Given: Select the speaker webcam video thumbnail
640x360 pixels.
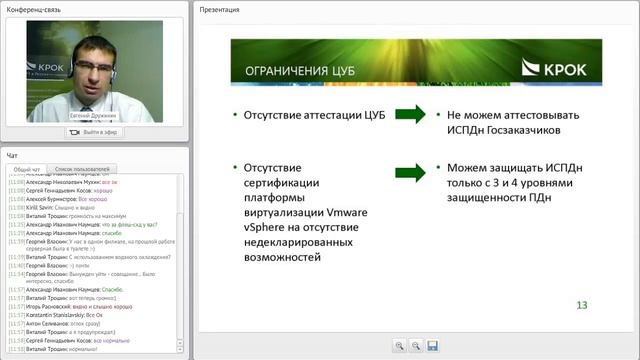Looking at the screenshot, I should click(x=95, y=71).
